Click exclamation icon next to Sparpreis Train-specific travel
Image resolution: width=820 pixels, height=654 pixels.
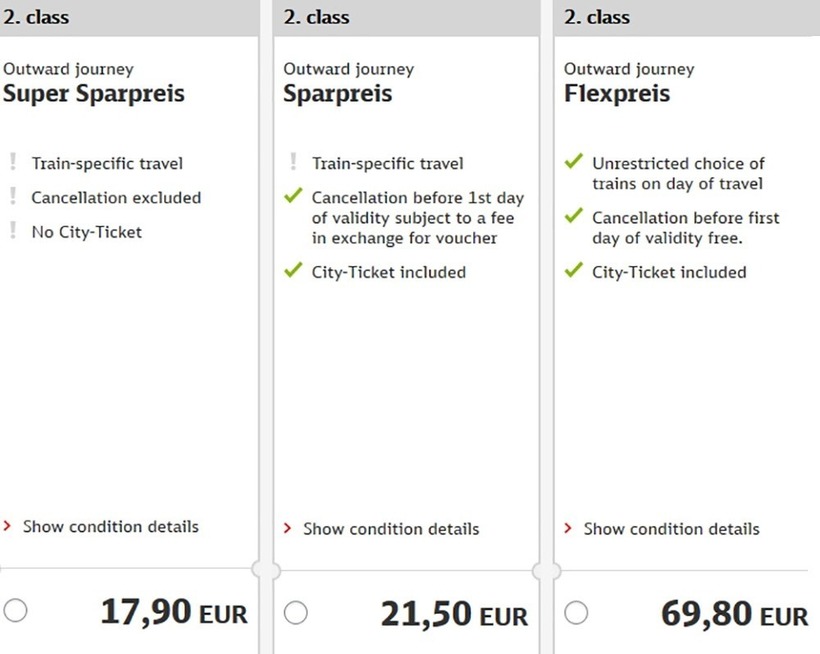293,162
